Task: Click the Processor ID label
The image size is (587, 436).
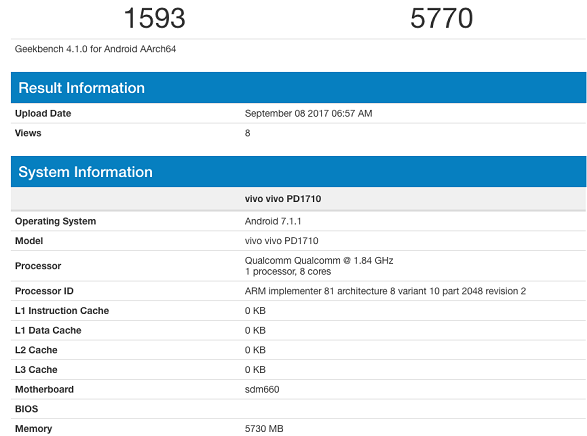Action: (x=44, y=291)
